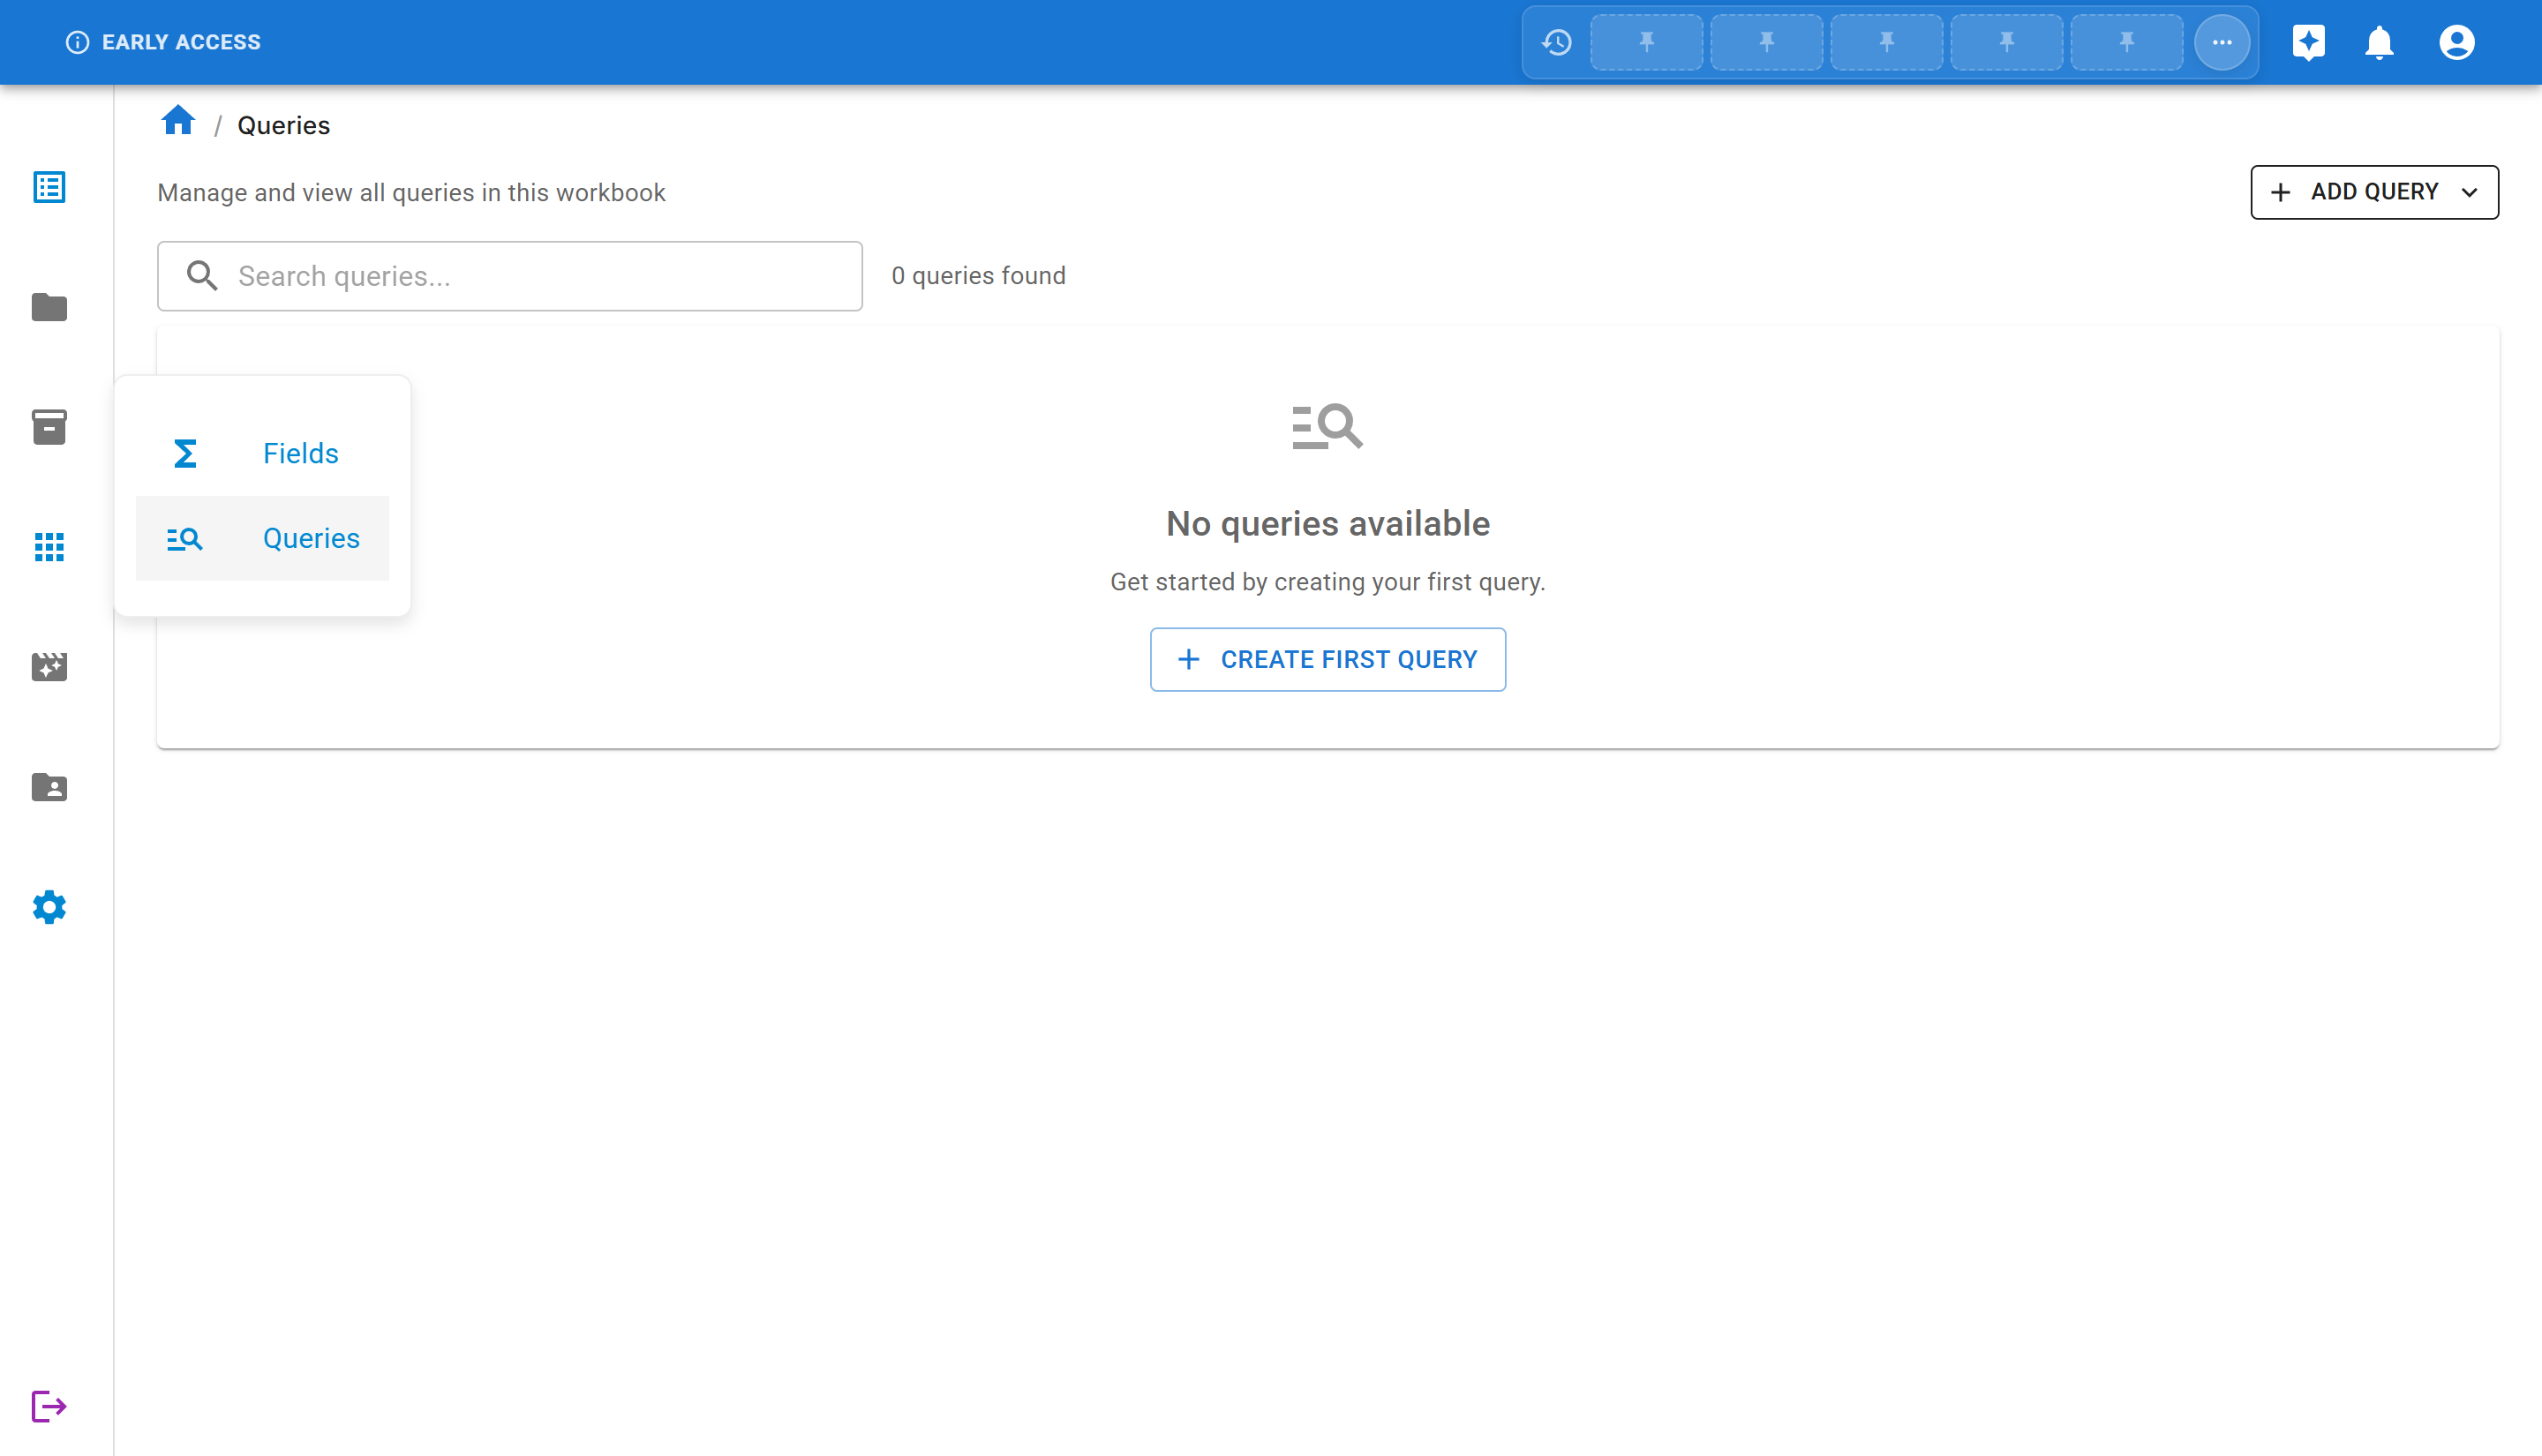Open the media clapperboard icon in the sidebar
The image size is (2542, 1456).
[48, 667]
